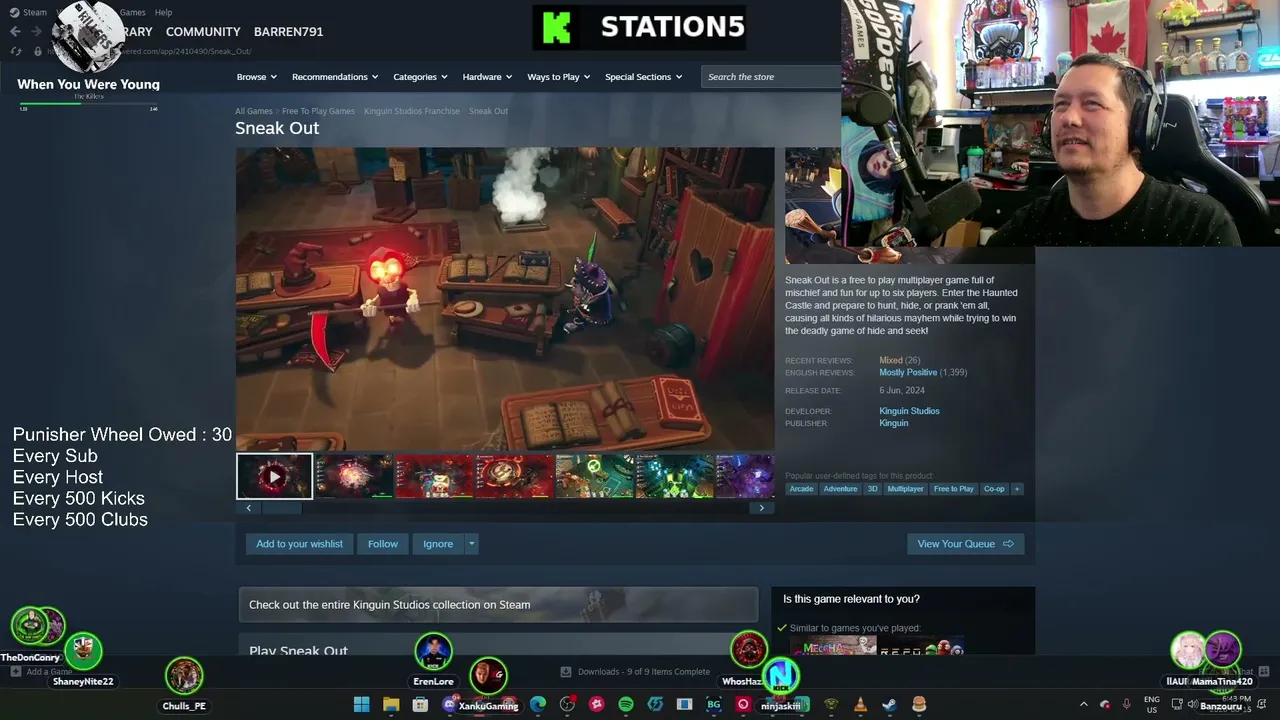Ignore this game
Viewport: 1280px width, 720px height.
438,544
